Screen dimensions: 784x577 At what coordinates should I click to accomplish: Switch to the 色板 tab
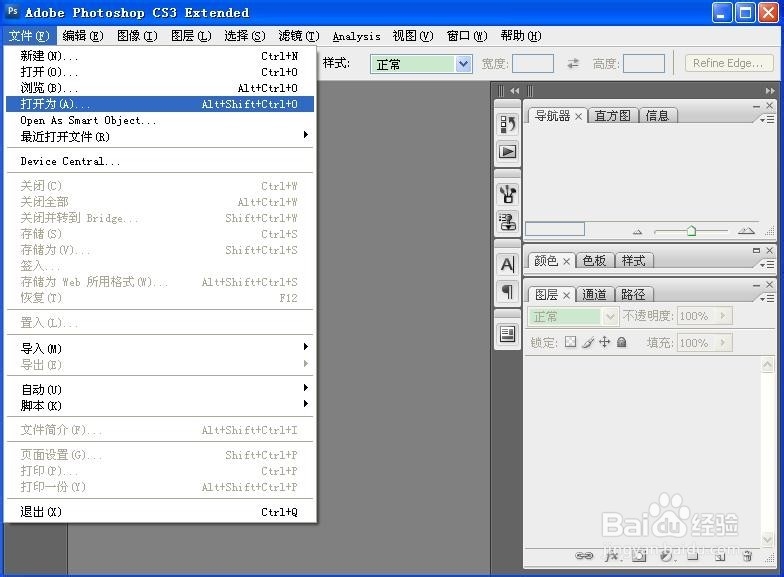click(x=594, y=260)
